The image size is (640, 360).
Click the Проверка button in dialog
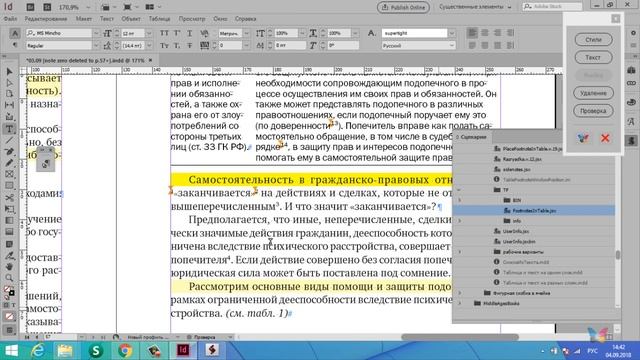593,111
